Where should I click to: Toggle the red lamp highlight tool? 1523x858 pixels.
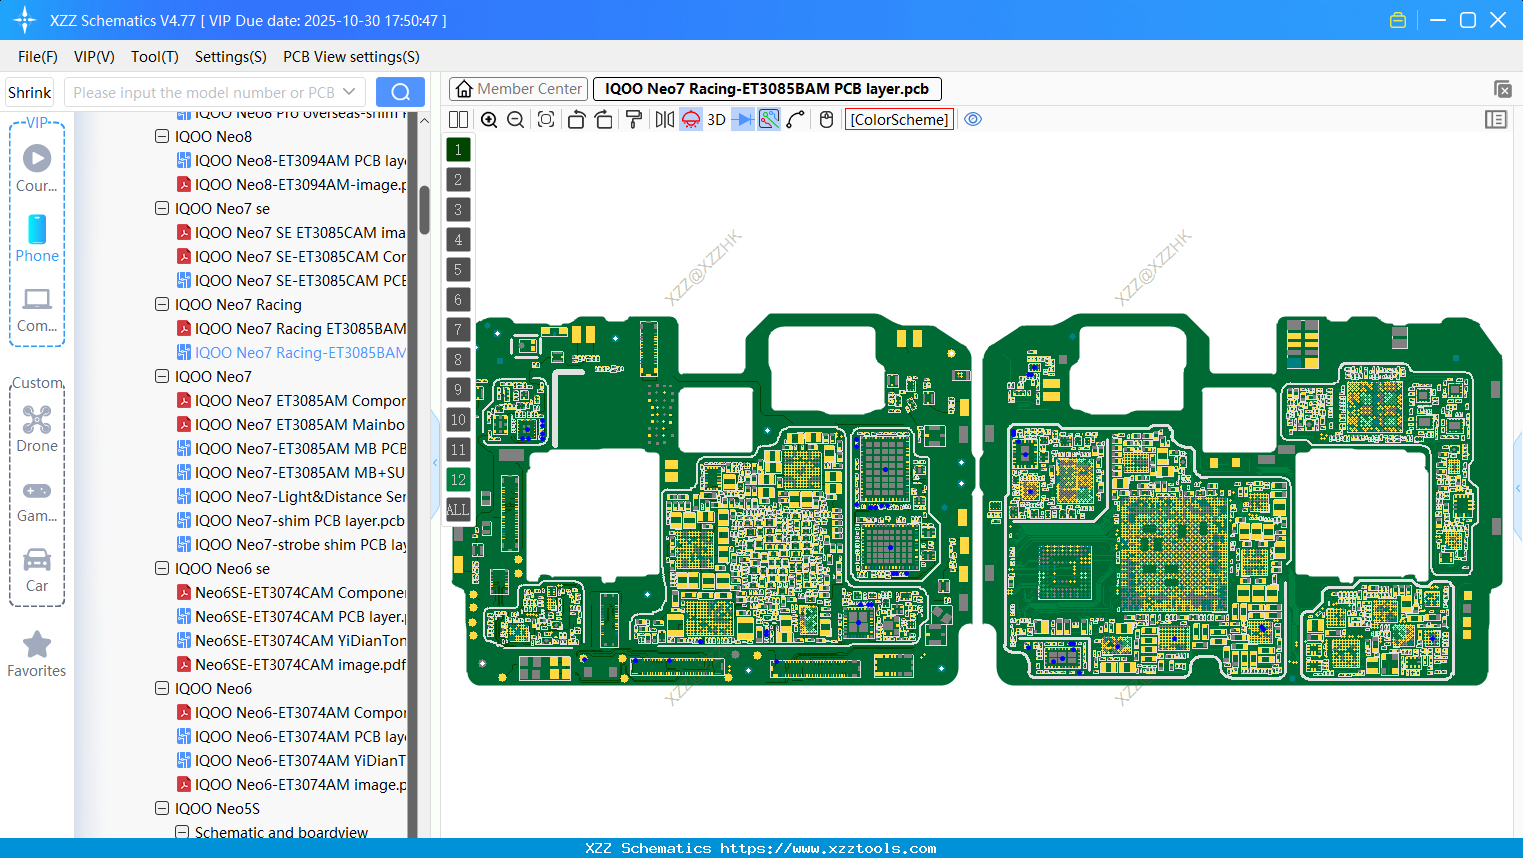coord(690,119)
